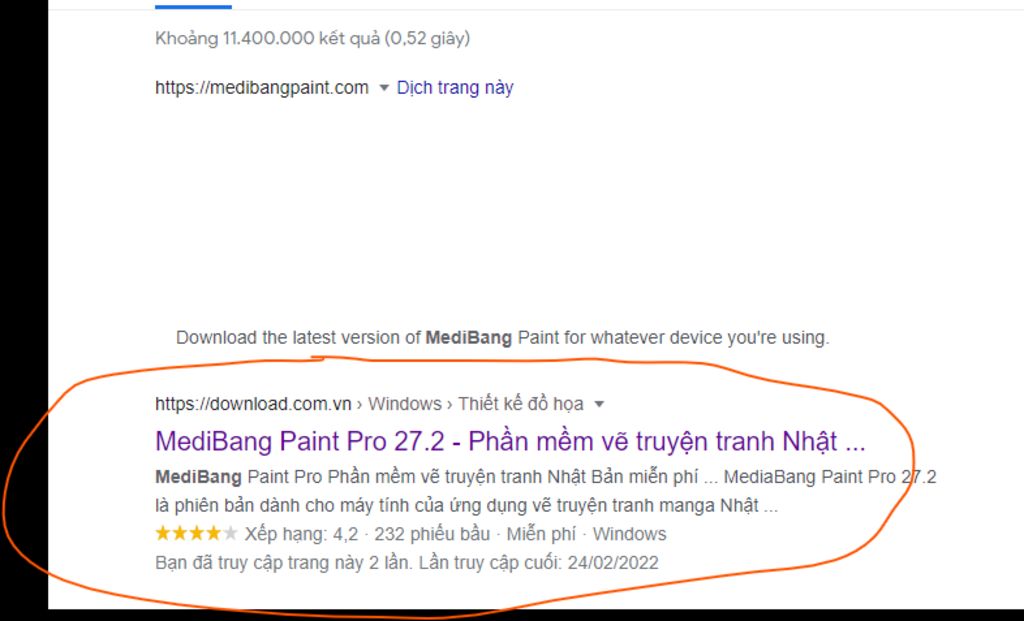Click the 'Bạn đã truy cập trang này 2 lần' note
Viewport: 1024px width, 621px height.
(284, 563)
